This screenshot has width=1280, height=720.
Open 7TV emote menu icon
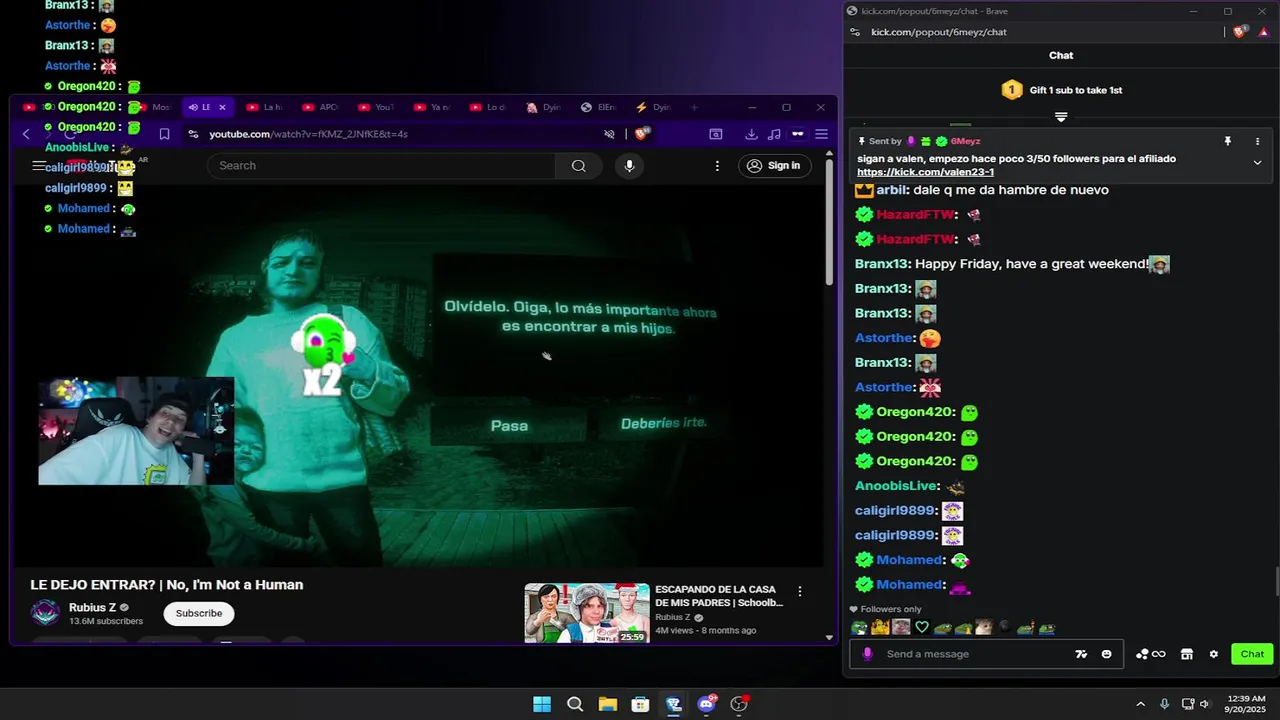pyautogui.click(x=1081, y=654)
